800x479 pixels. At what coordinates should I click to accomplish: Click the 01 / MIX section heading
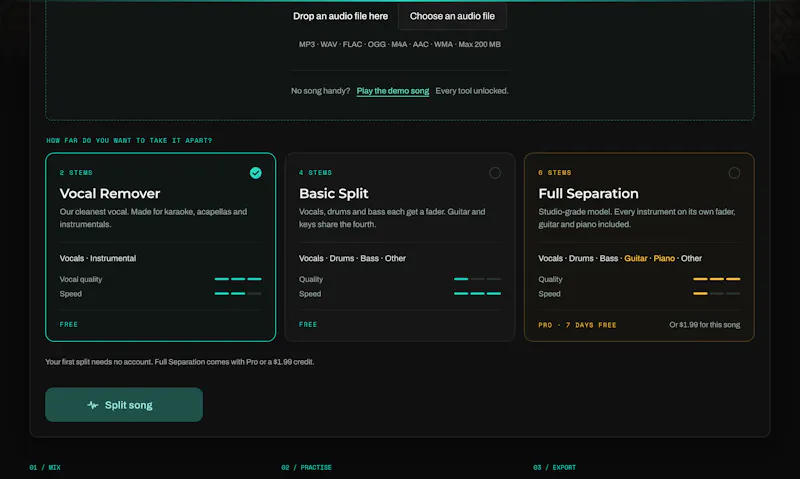pos(45,467)
